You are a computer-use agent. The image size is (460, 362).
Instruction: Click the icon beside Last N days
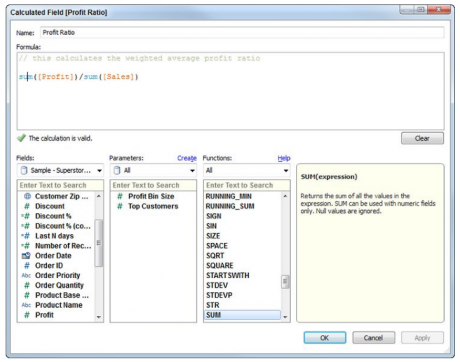point(26,236)
